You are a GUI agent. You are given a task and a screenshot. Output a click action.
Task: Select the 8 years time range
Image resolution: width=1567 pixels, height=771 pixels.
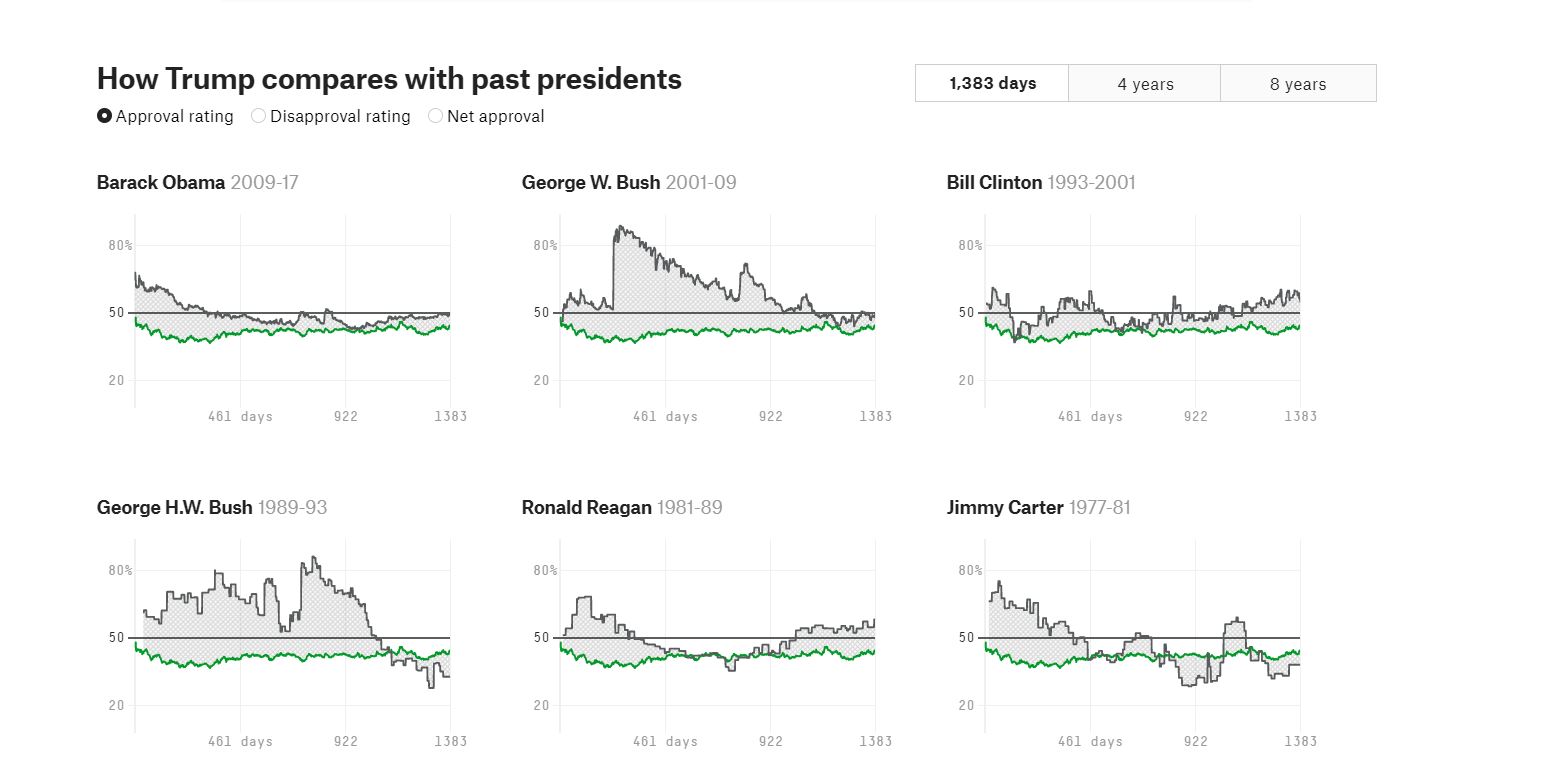(x=1298, y=84)
